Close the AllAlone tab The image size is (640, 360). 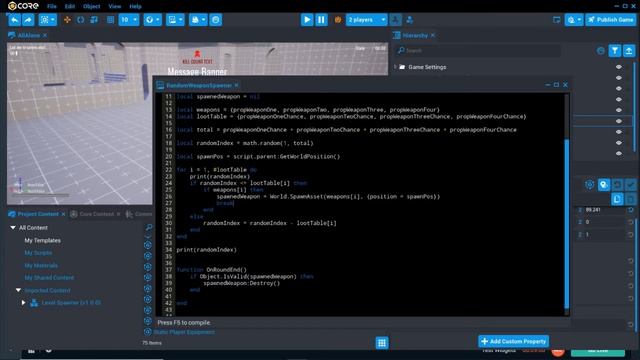[45, 36]
